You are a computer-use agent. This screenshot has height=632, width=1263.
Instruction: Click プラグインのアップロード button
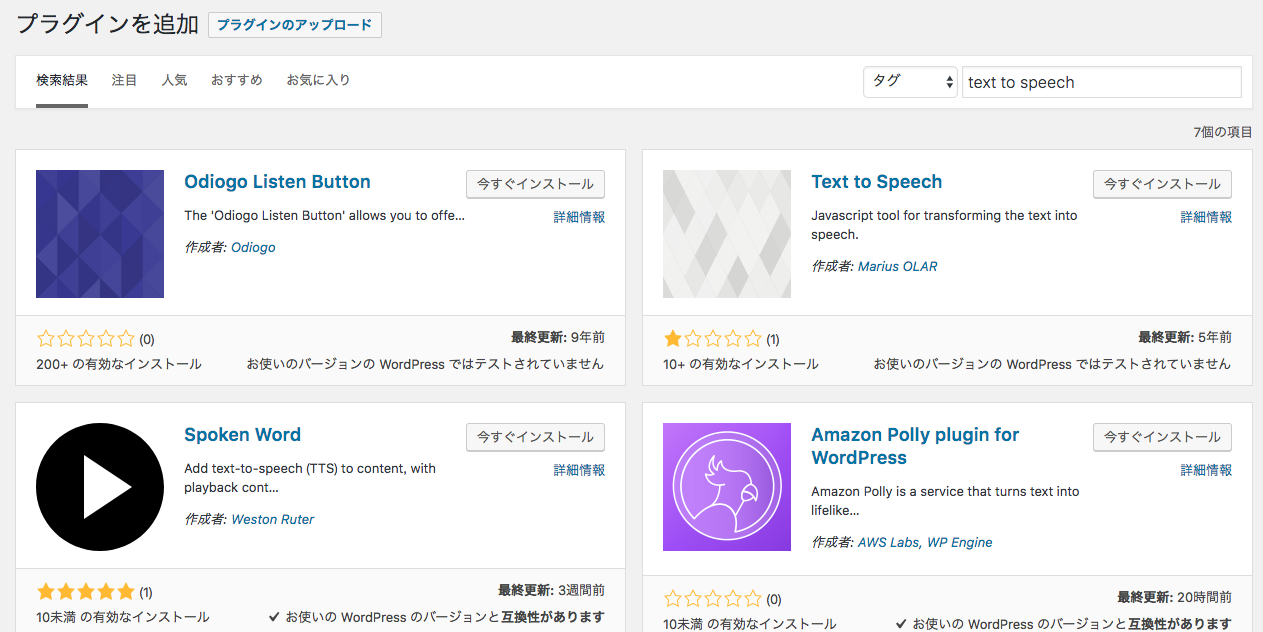[x=295, y=25]
